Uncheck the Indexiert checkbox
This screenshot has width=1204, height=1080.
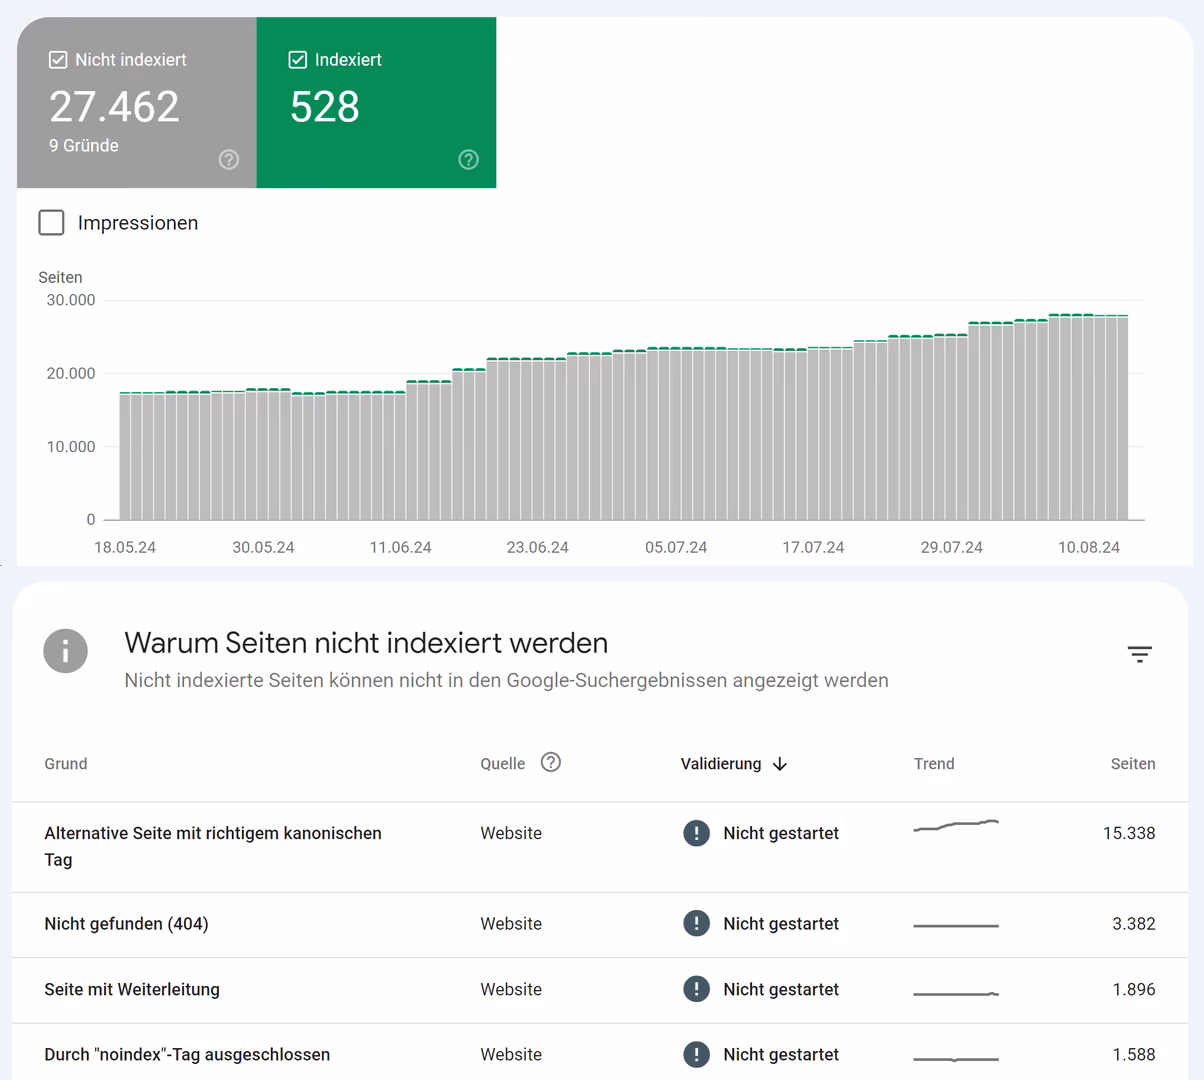pos(297,60)
